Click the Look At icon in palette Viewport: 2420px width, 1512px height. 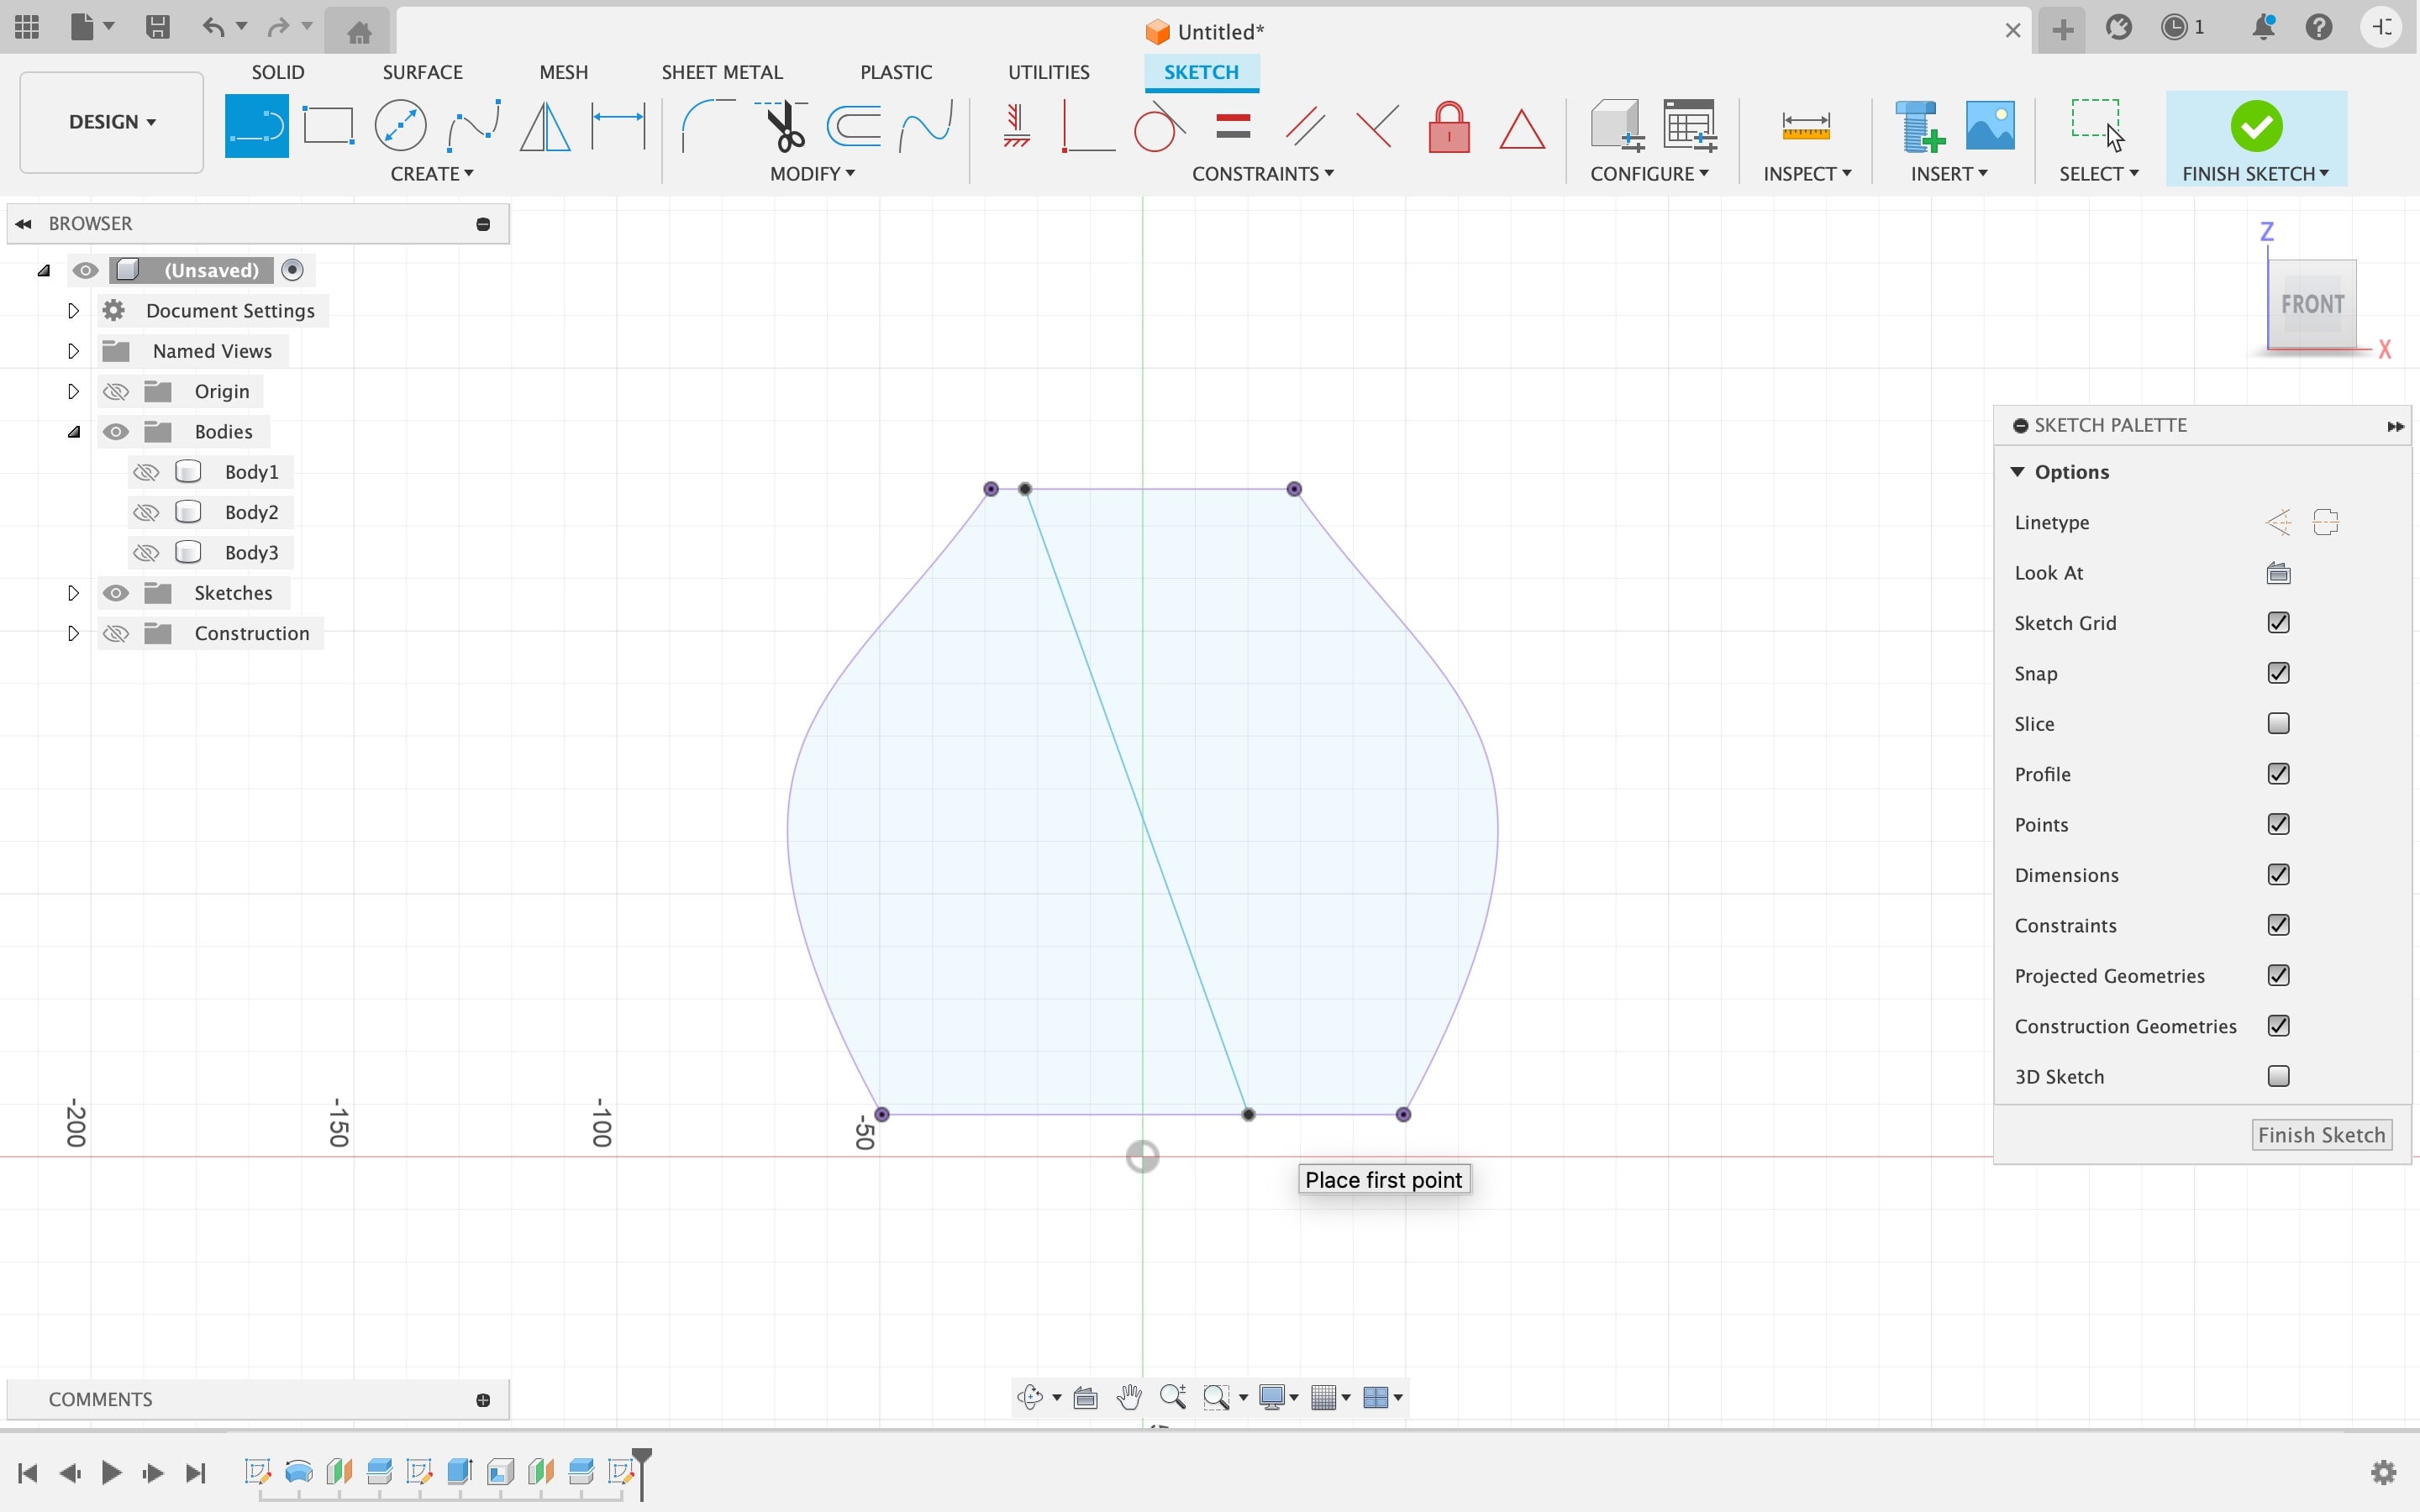[x=2278, y=573]
